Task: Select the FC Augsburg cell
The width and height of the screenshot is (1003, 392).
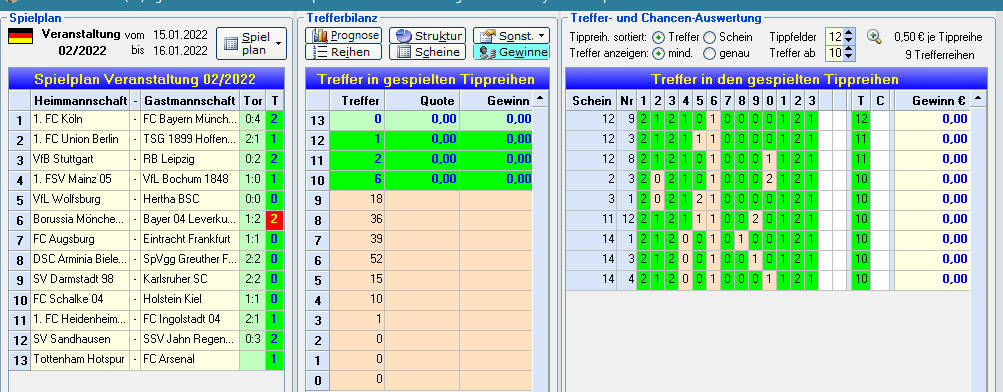Action: tap(79, 239)
